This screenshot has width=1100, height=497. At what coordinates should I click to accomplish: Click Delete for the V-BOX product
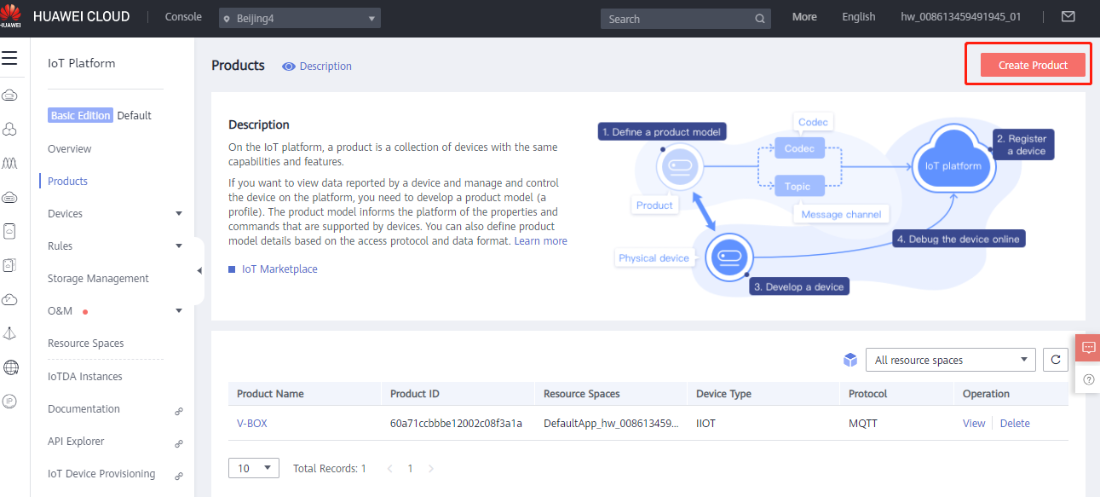(x=1014, y=423)
